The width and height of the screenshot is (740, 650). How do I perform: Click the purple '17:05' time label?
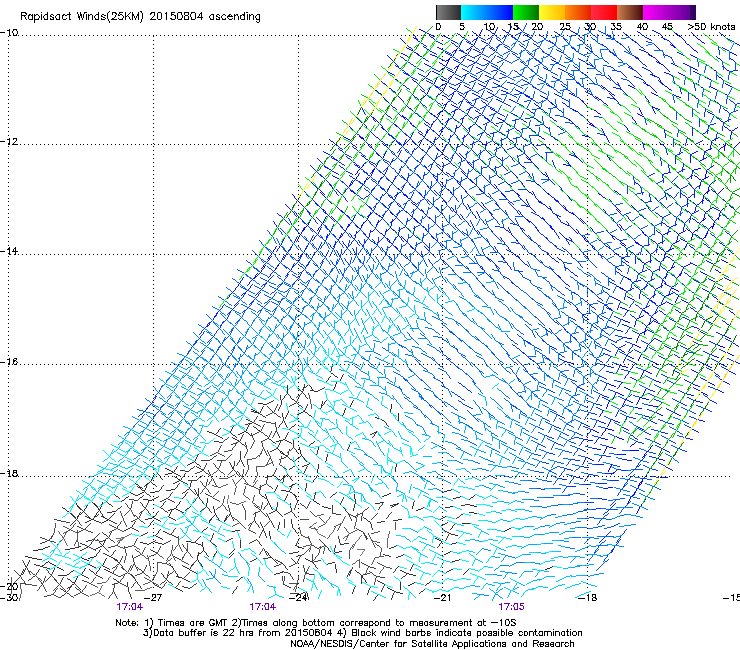[x=512, y=607]
